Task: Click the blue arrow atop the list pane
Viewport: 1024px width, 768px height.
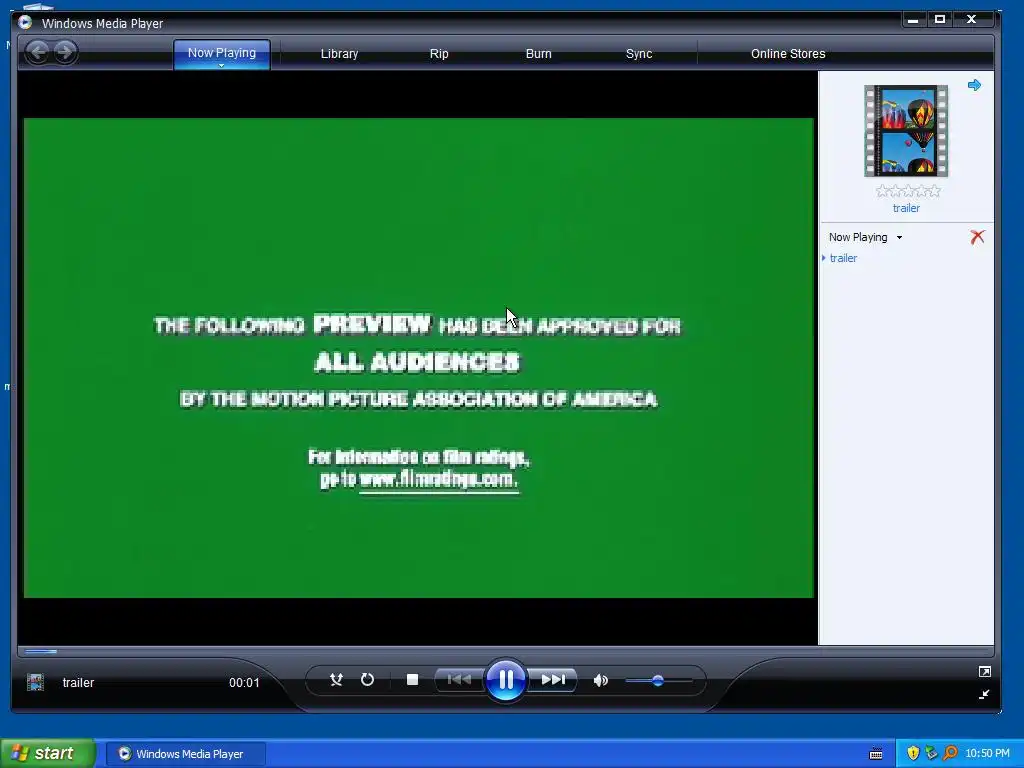Action: (974, 85)
